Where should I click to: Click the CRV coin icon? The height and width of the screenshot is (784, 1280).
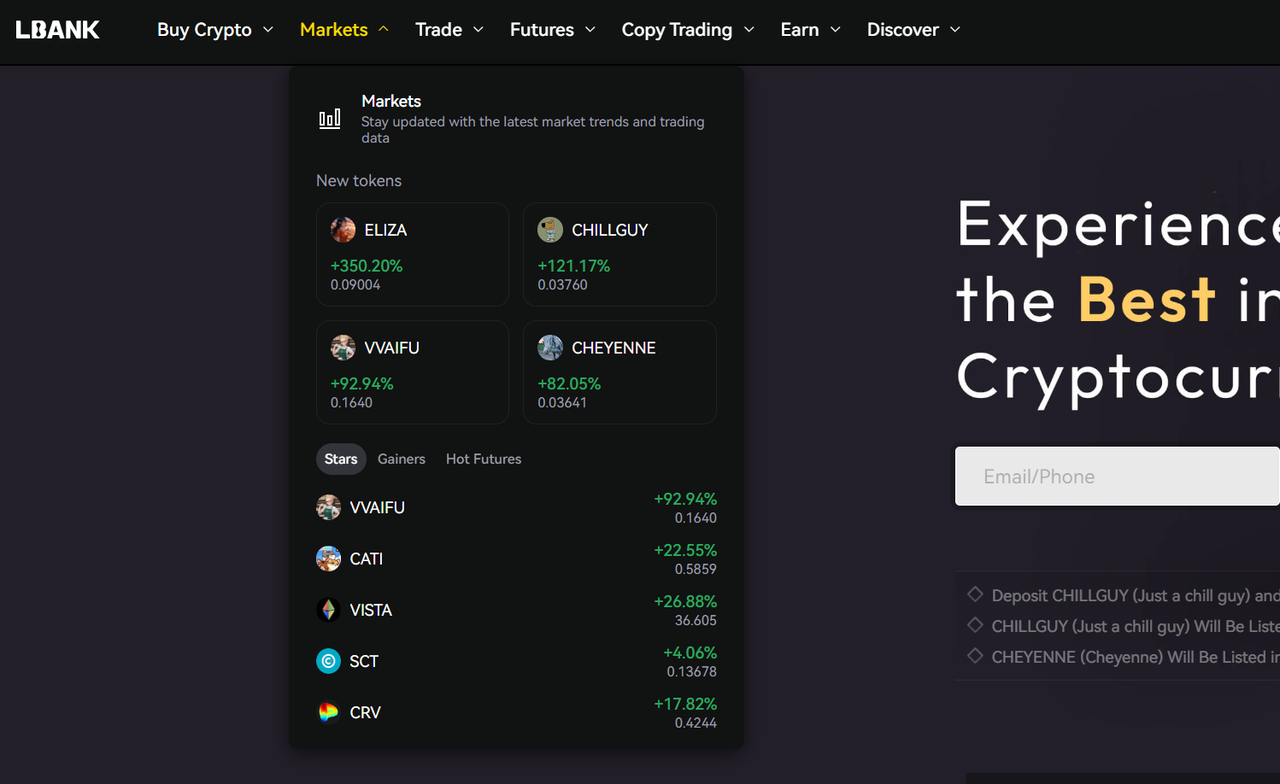pos(328,713)
